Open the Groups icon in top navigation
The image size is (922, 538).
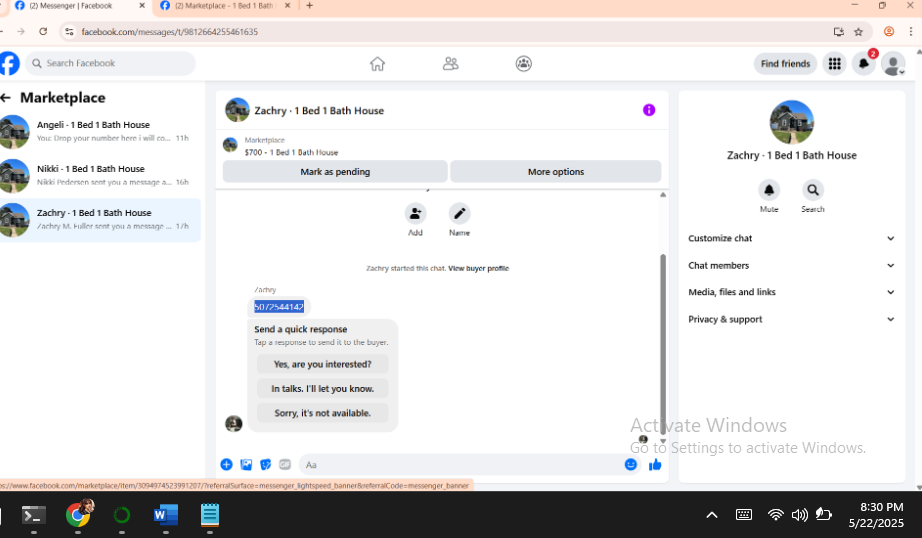523,64
